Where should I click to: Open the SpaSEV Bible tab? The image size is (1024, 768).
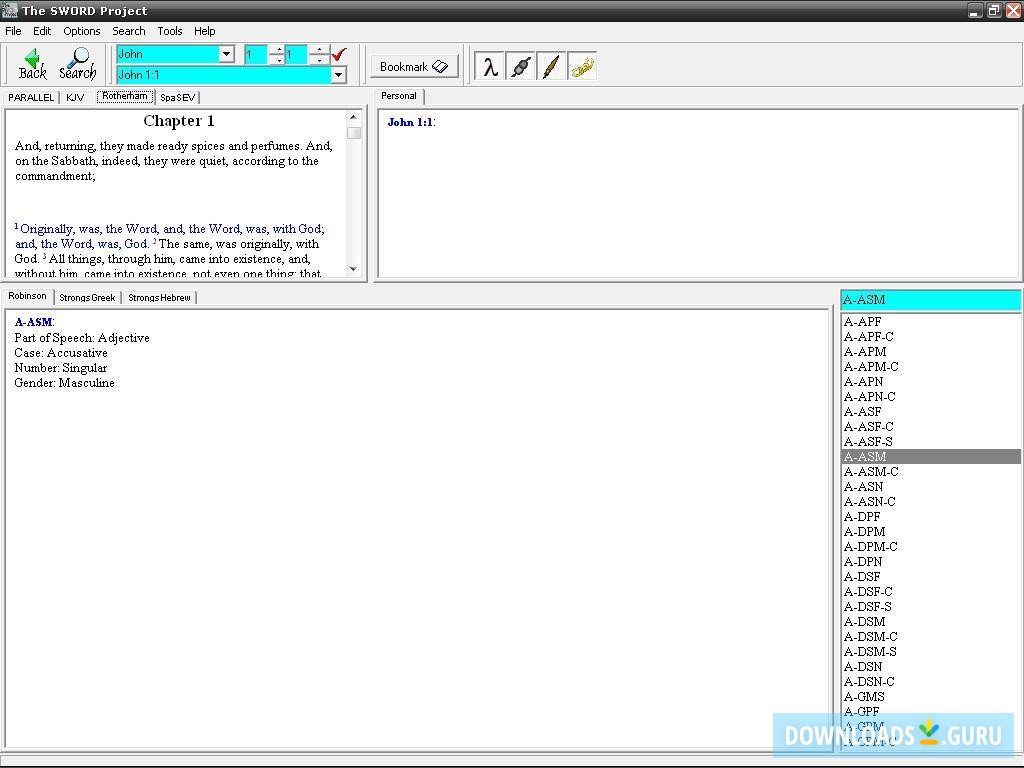(x=178, y=97)
